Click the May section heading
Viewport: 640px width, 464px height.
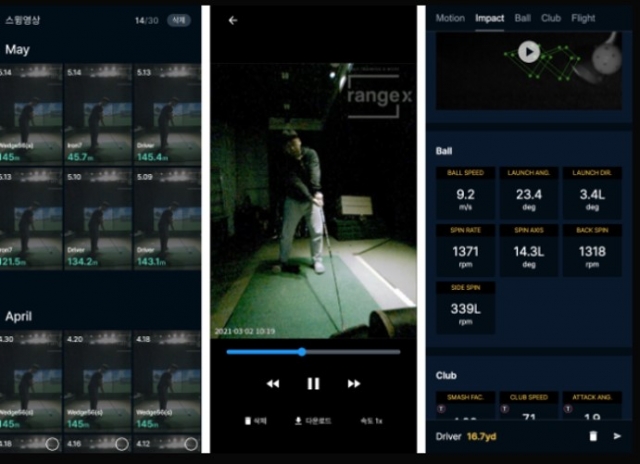pos(17,50)
